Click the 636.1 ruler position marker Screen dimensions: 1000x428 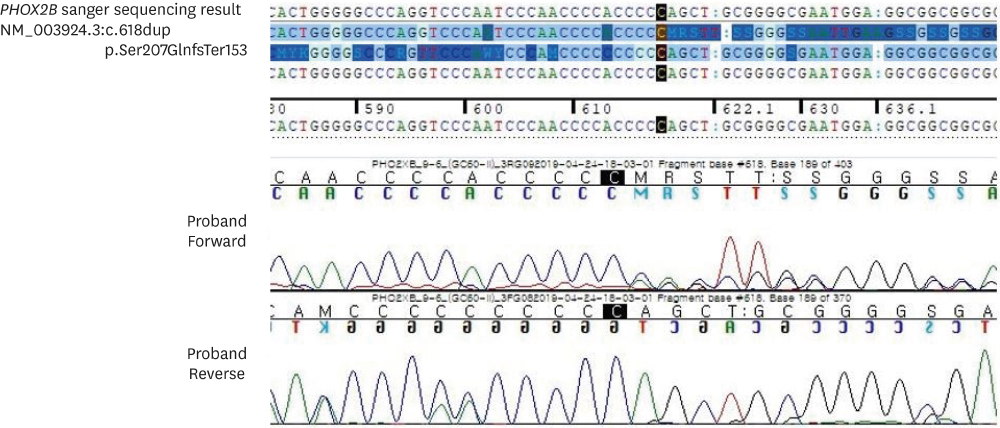pyautogui.click(x=907, y=108)
